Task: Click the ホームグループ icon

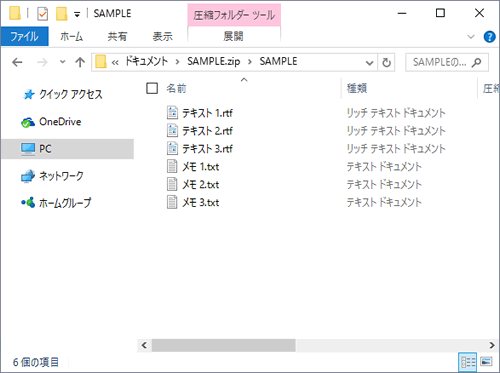Action: (x=28, y=202)
